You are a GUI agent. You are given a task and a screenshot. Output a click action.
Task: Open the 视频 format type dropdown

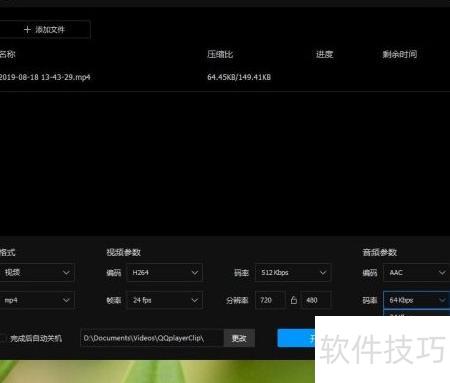[37, 272]
